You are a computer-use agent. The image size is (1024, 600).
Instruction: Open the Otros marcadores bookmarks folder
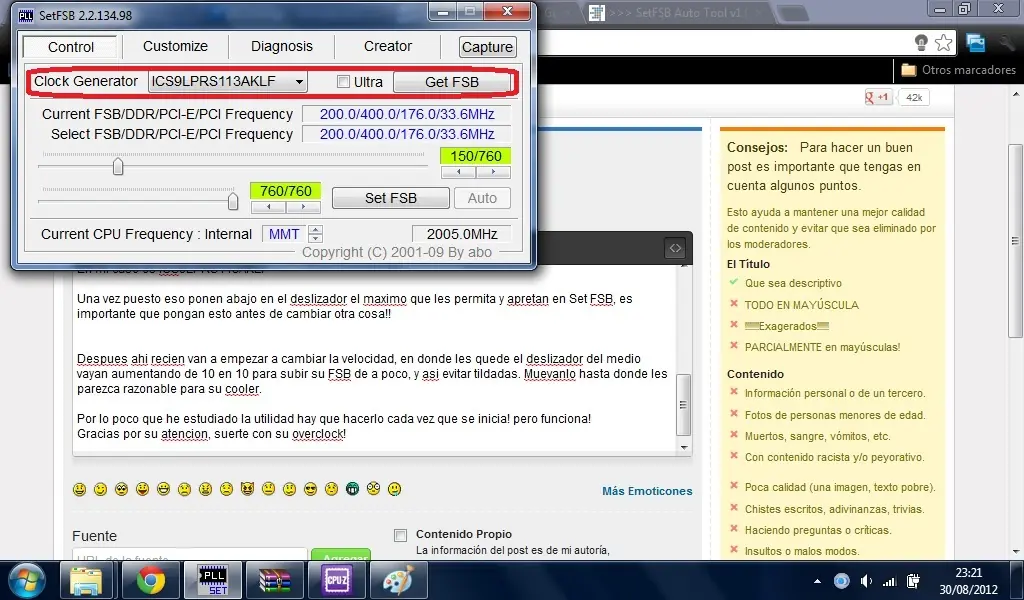point(958,70)
